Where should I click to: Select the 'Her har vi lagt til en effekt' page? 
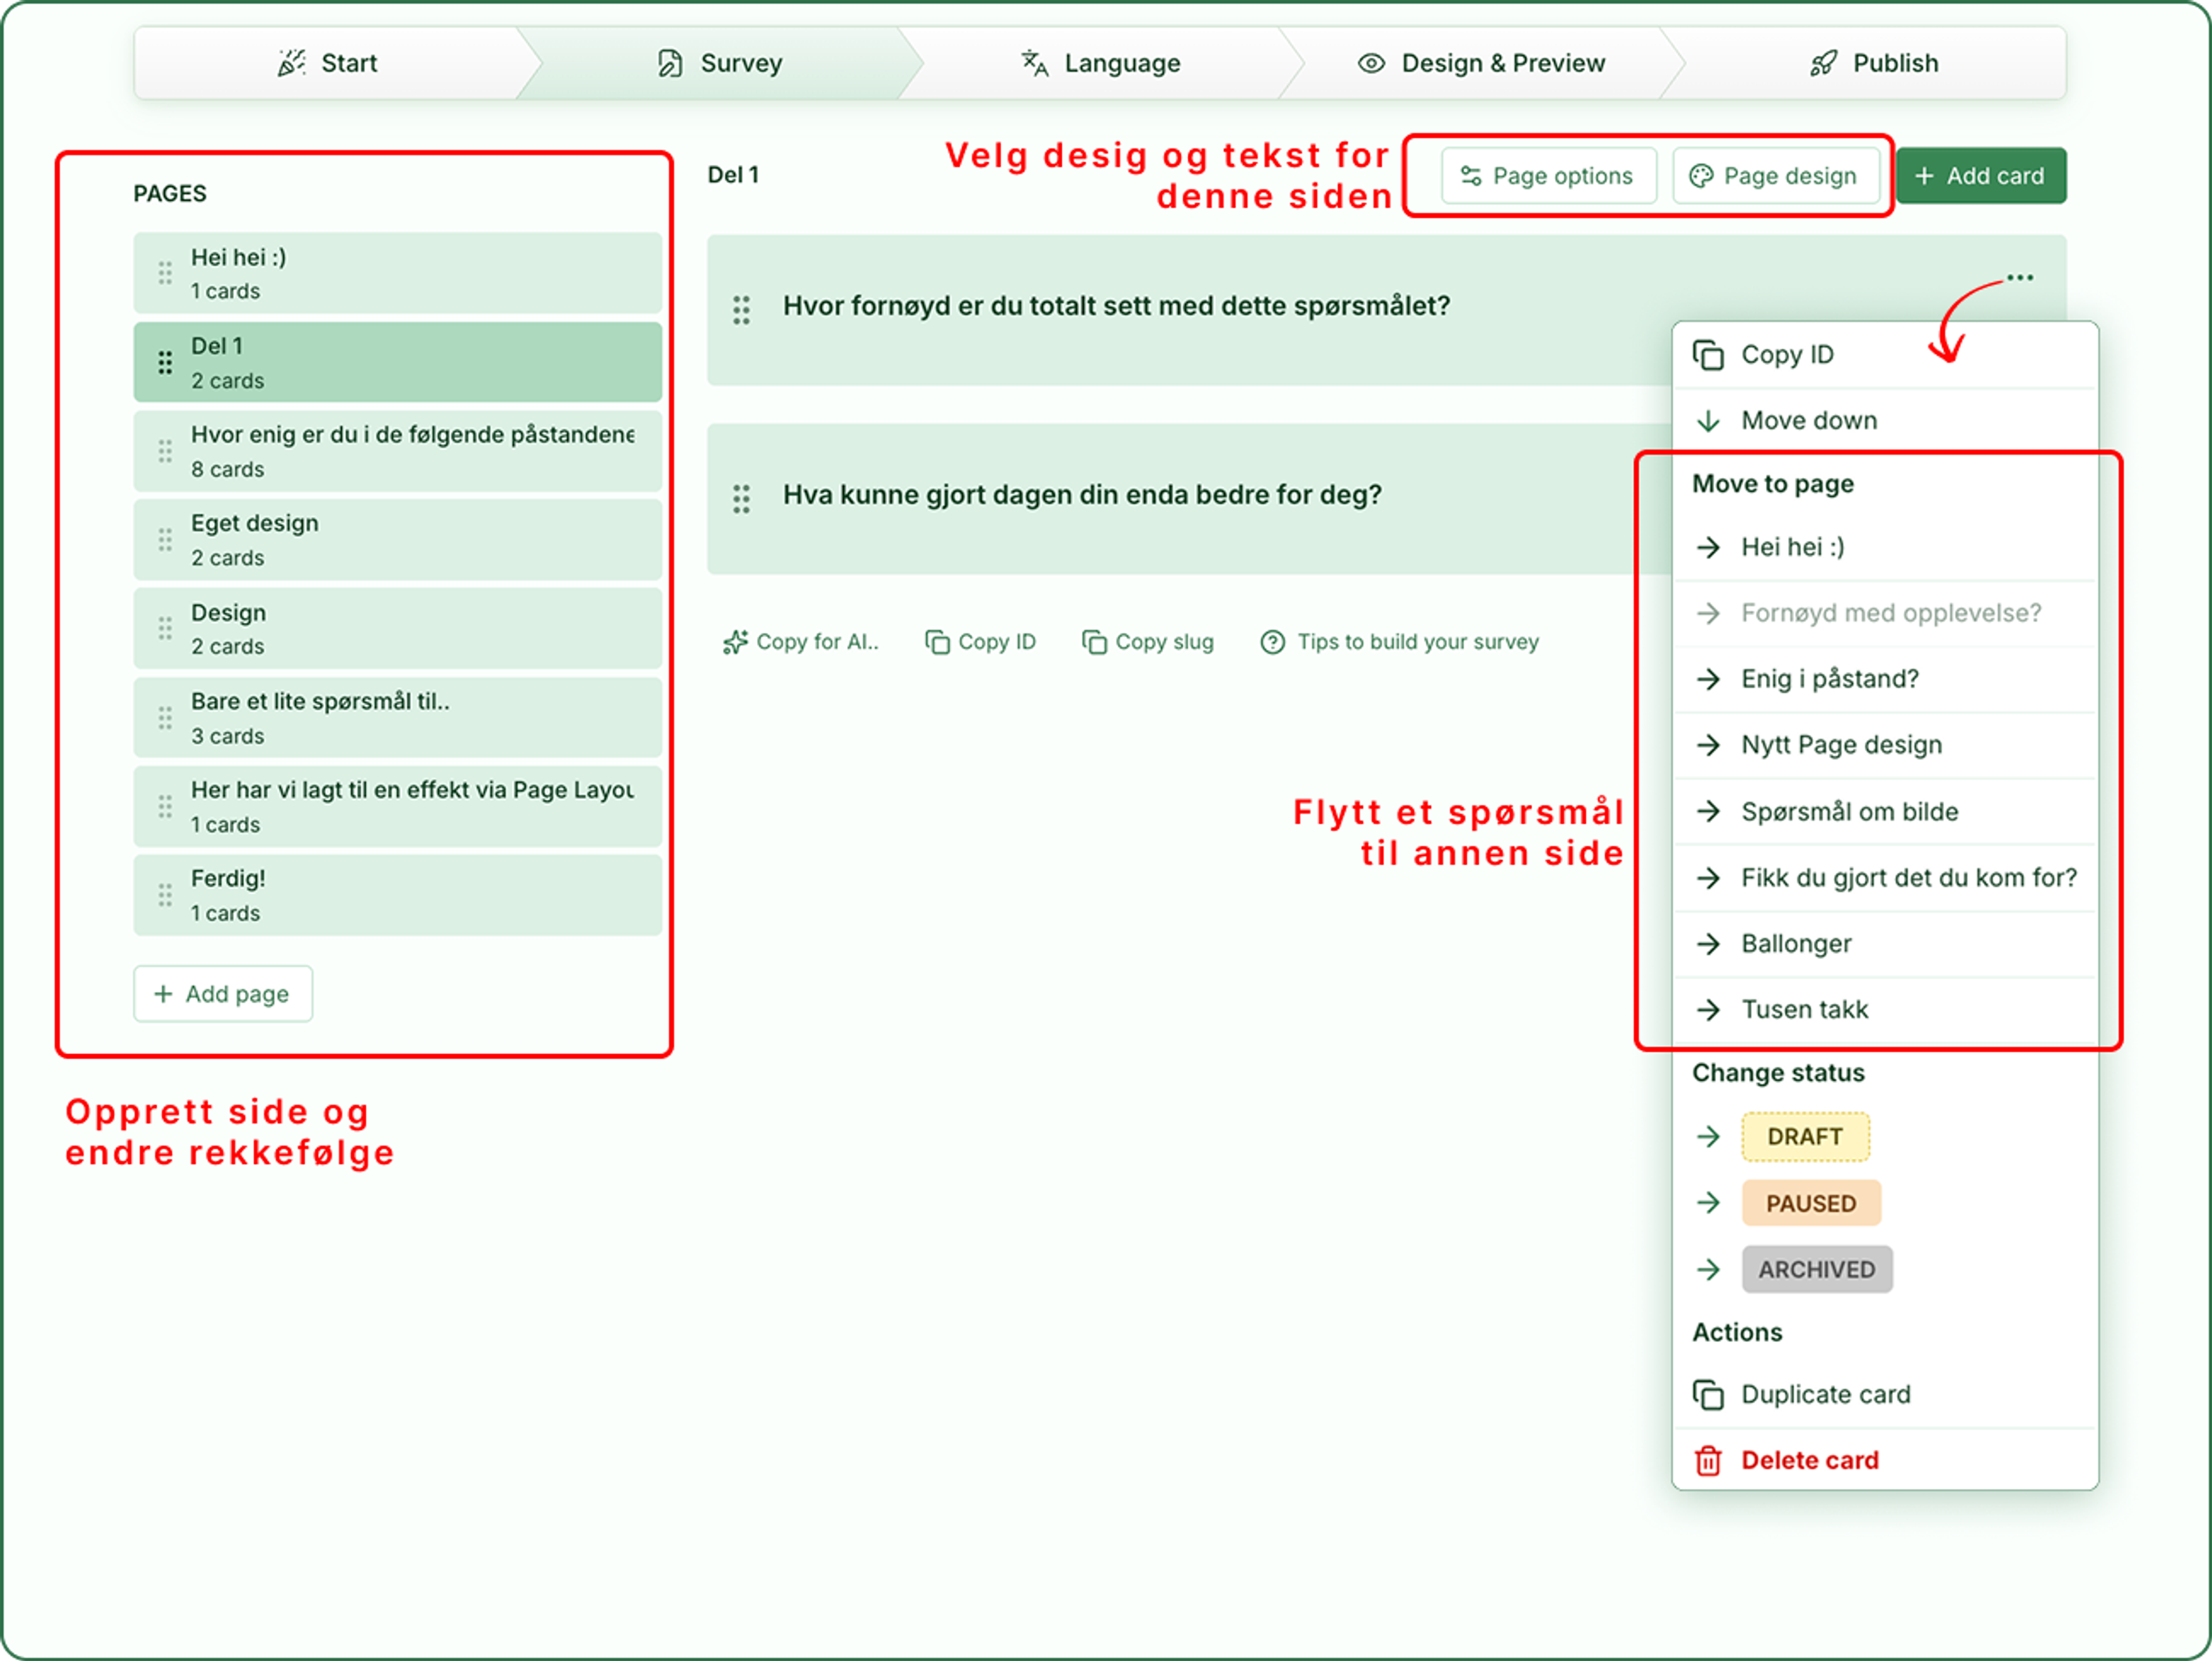click(x=397, y=807)
